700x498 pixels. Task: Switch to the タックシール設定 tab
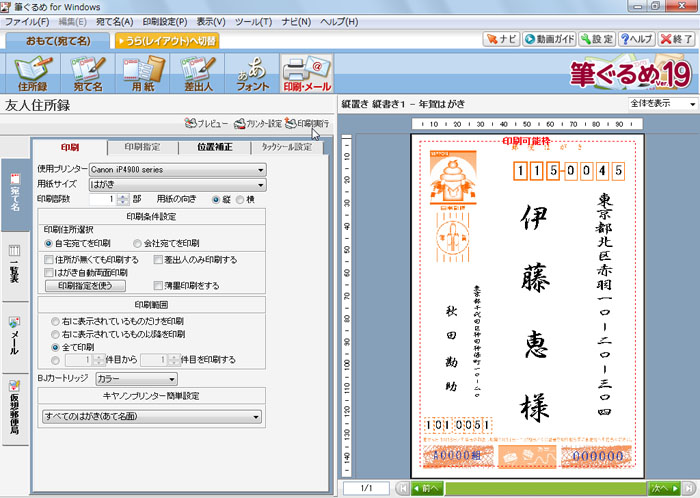click(x=287, y=147)
